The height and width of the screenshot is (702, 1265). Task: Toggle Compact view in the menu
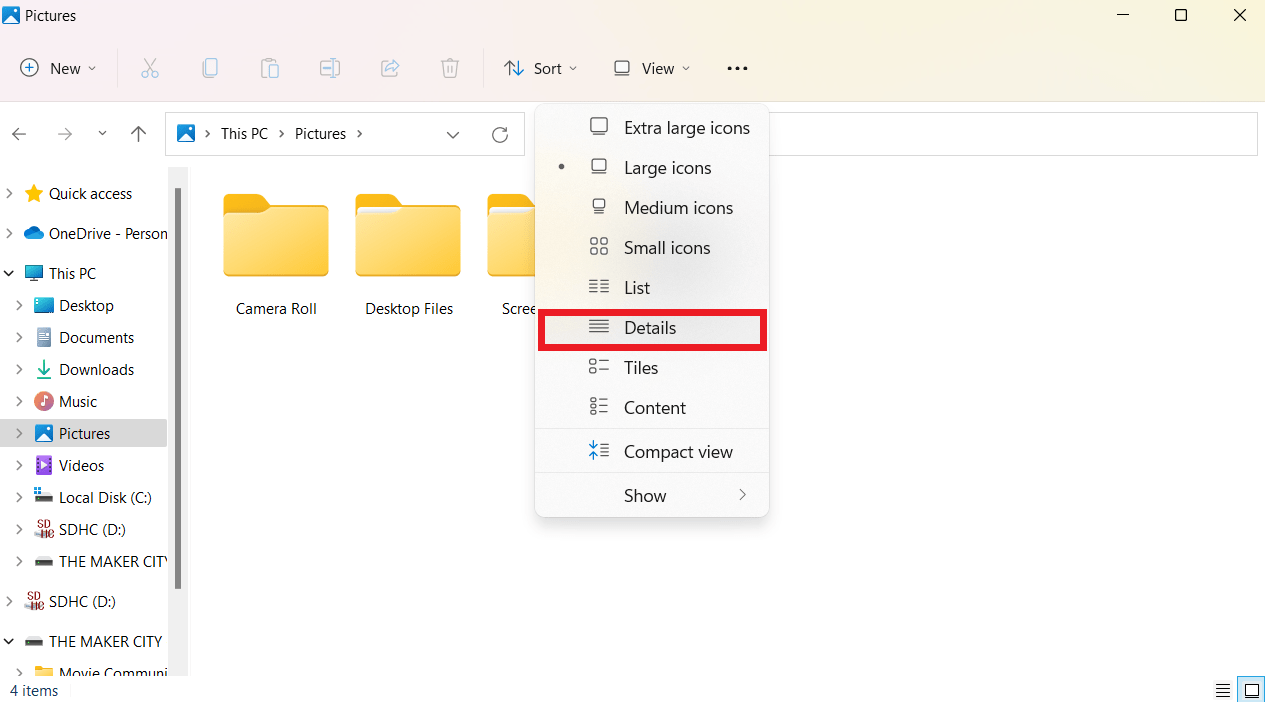coord(678,452)
